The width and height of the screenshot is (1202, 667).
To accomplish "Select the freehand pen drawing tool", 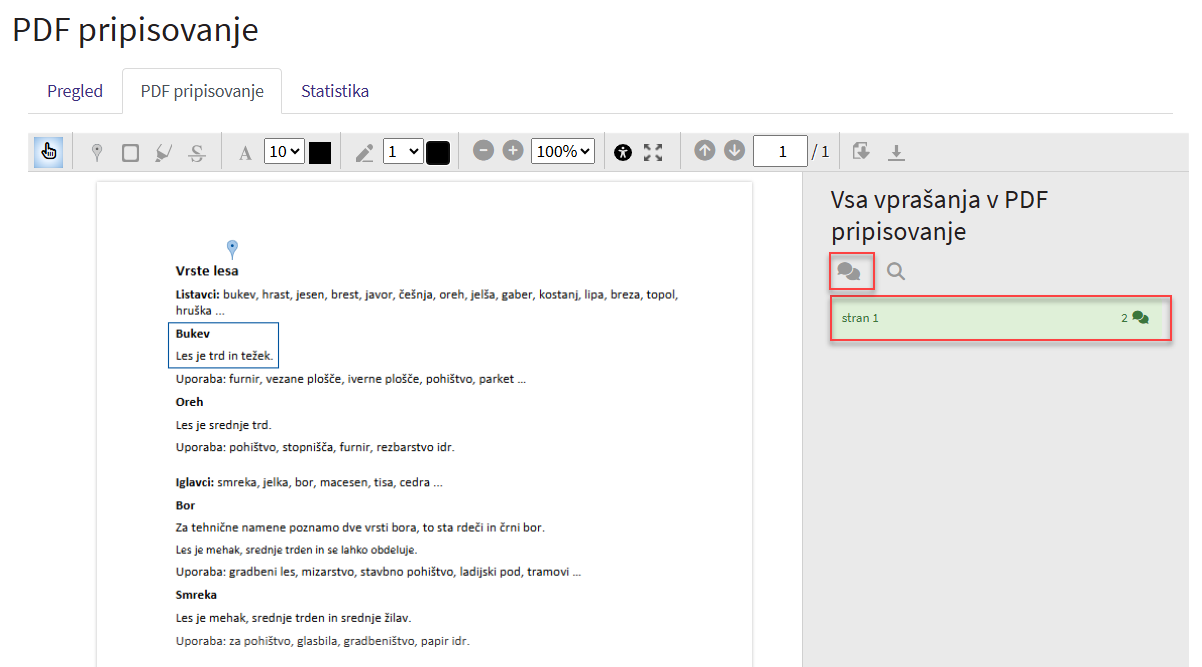I will [x=364, y=152].
